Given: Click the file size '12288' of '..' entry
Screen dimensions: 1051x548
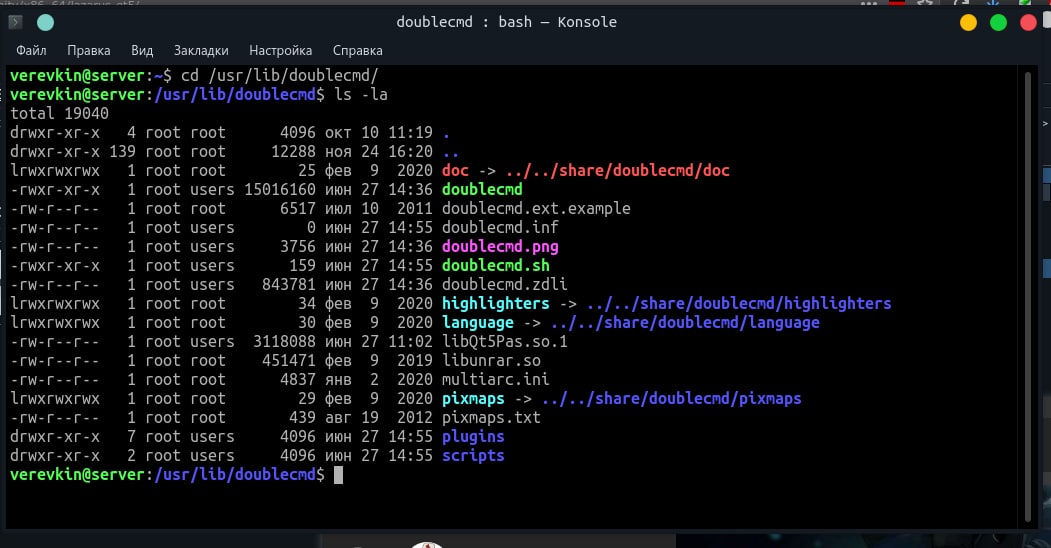Looking at the screenshot, I should click(x=294, y=151).
